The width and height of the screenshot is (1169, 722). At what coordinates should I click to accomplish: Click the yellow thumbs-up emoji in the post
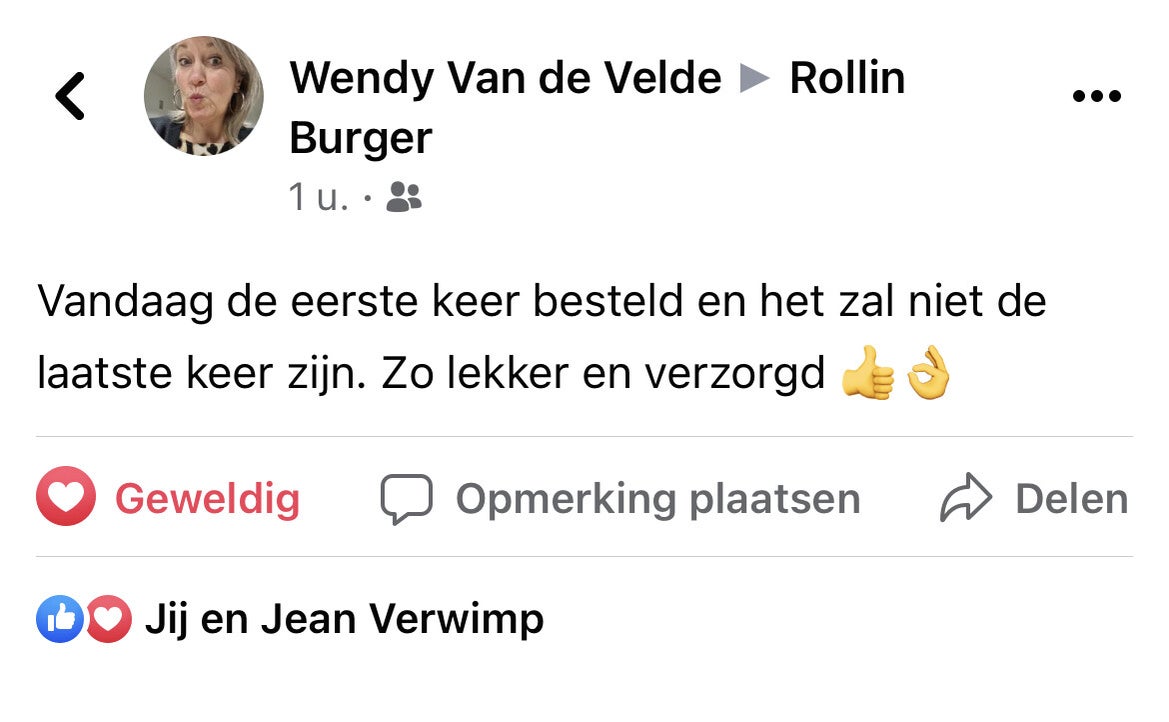pos(867,373)
